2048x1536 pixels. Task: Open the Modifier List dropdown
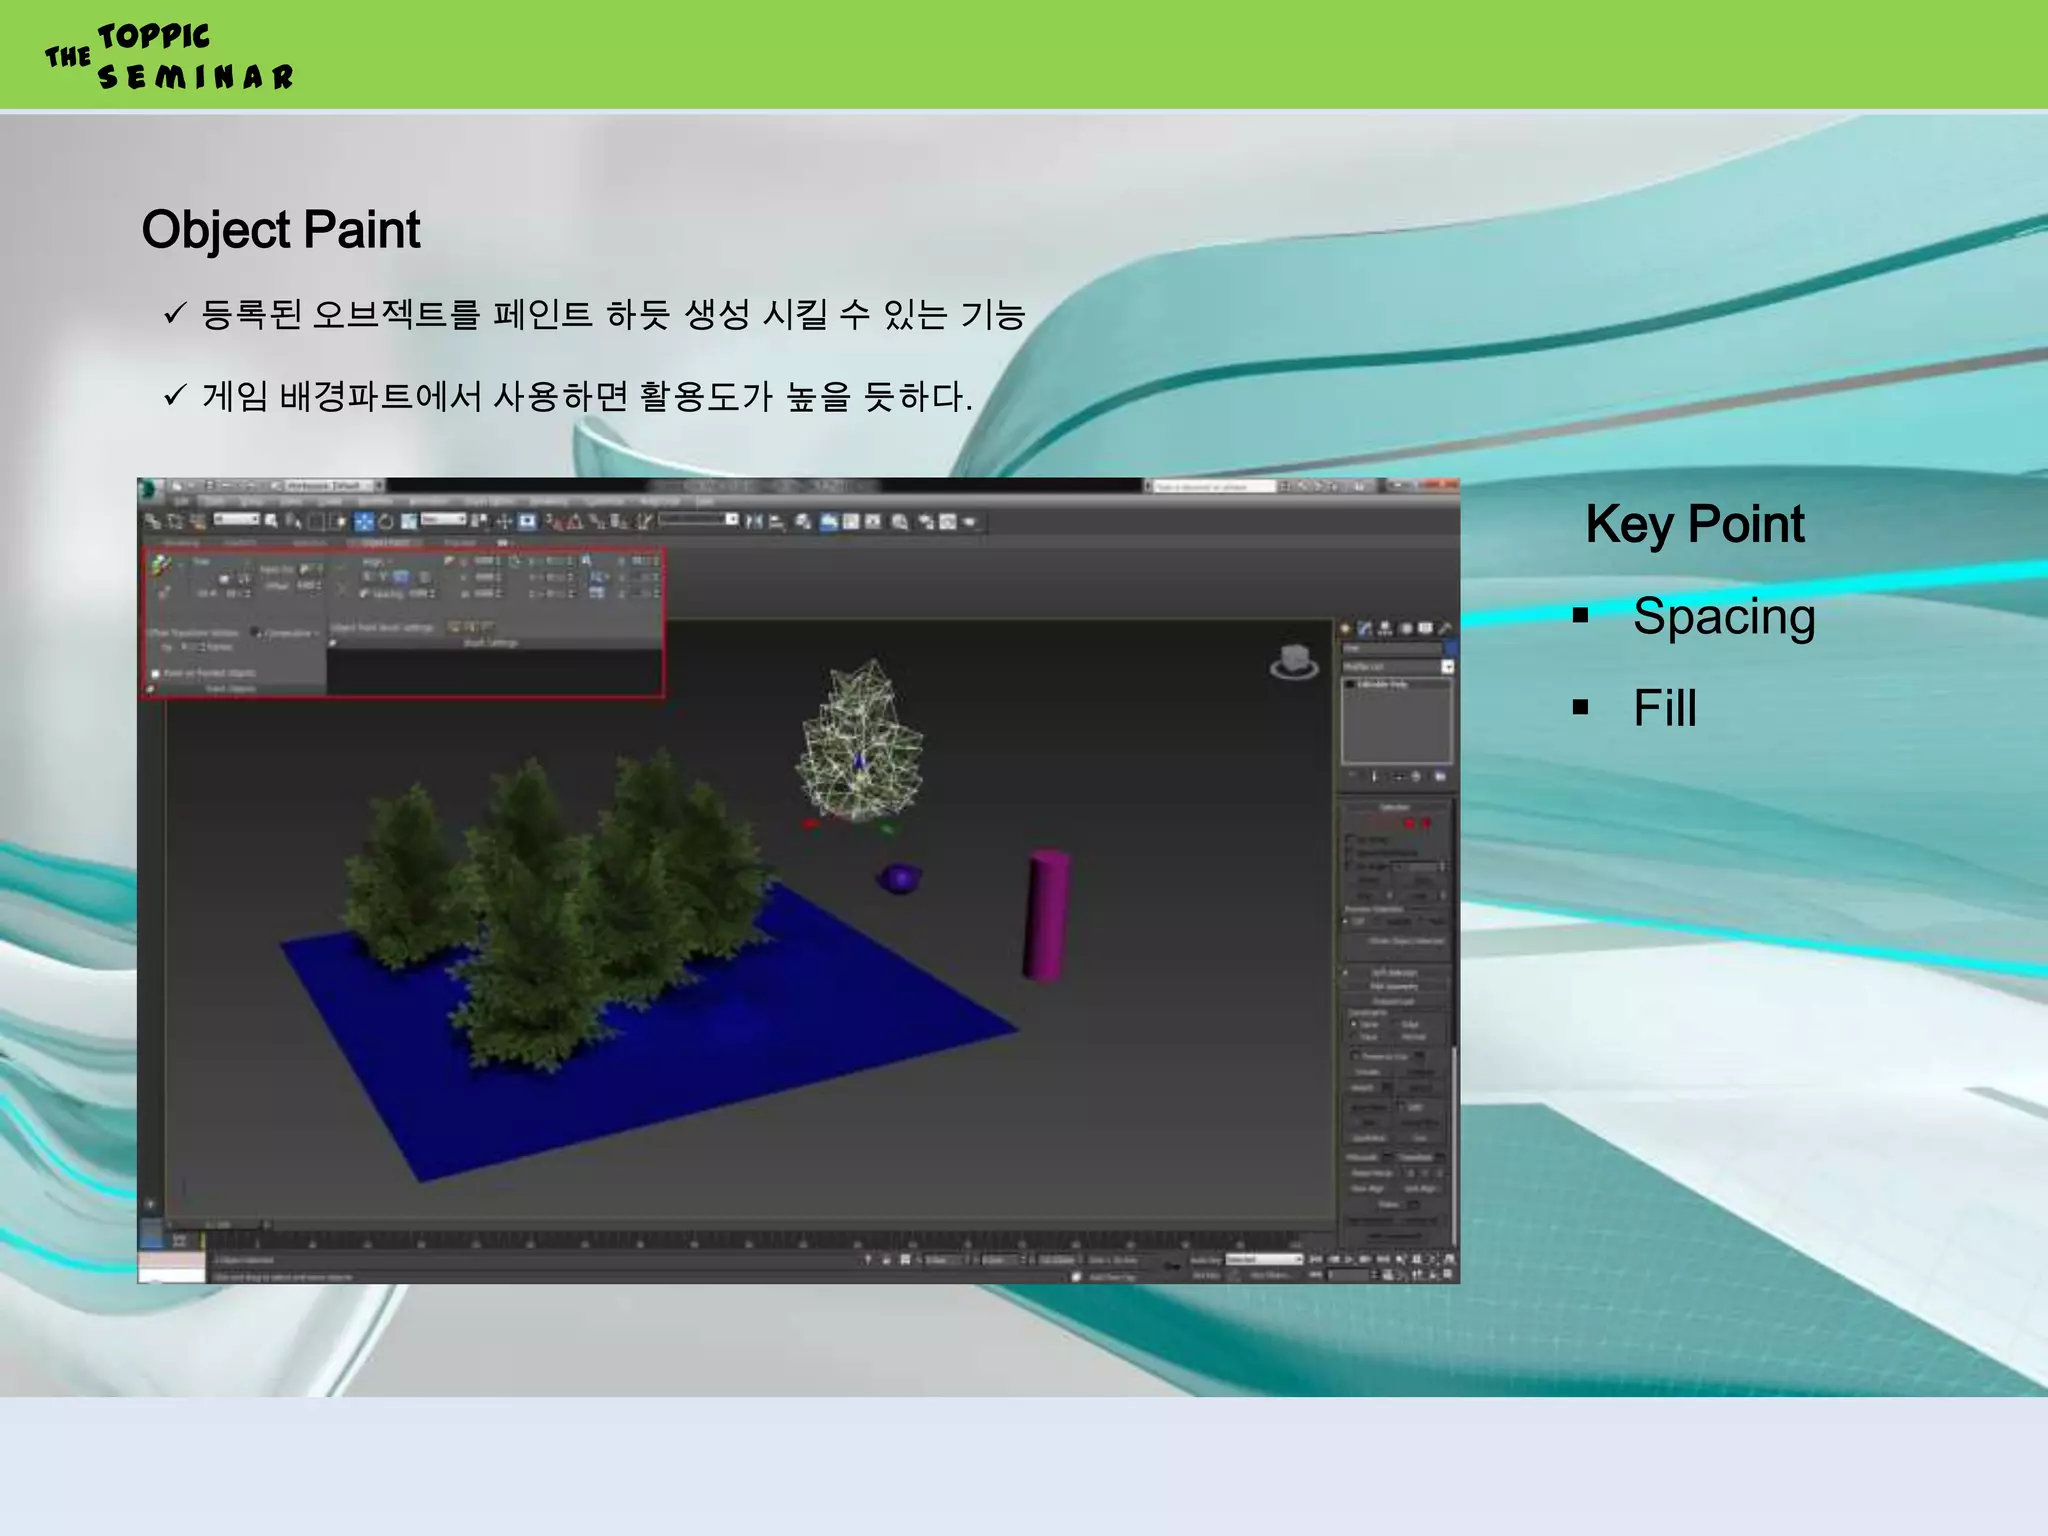coord(1397,666)
